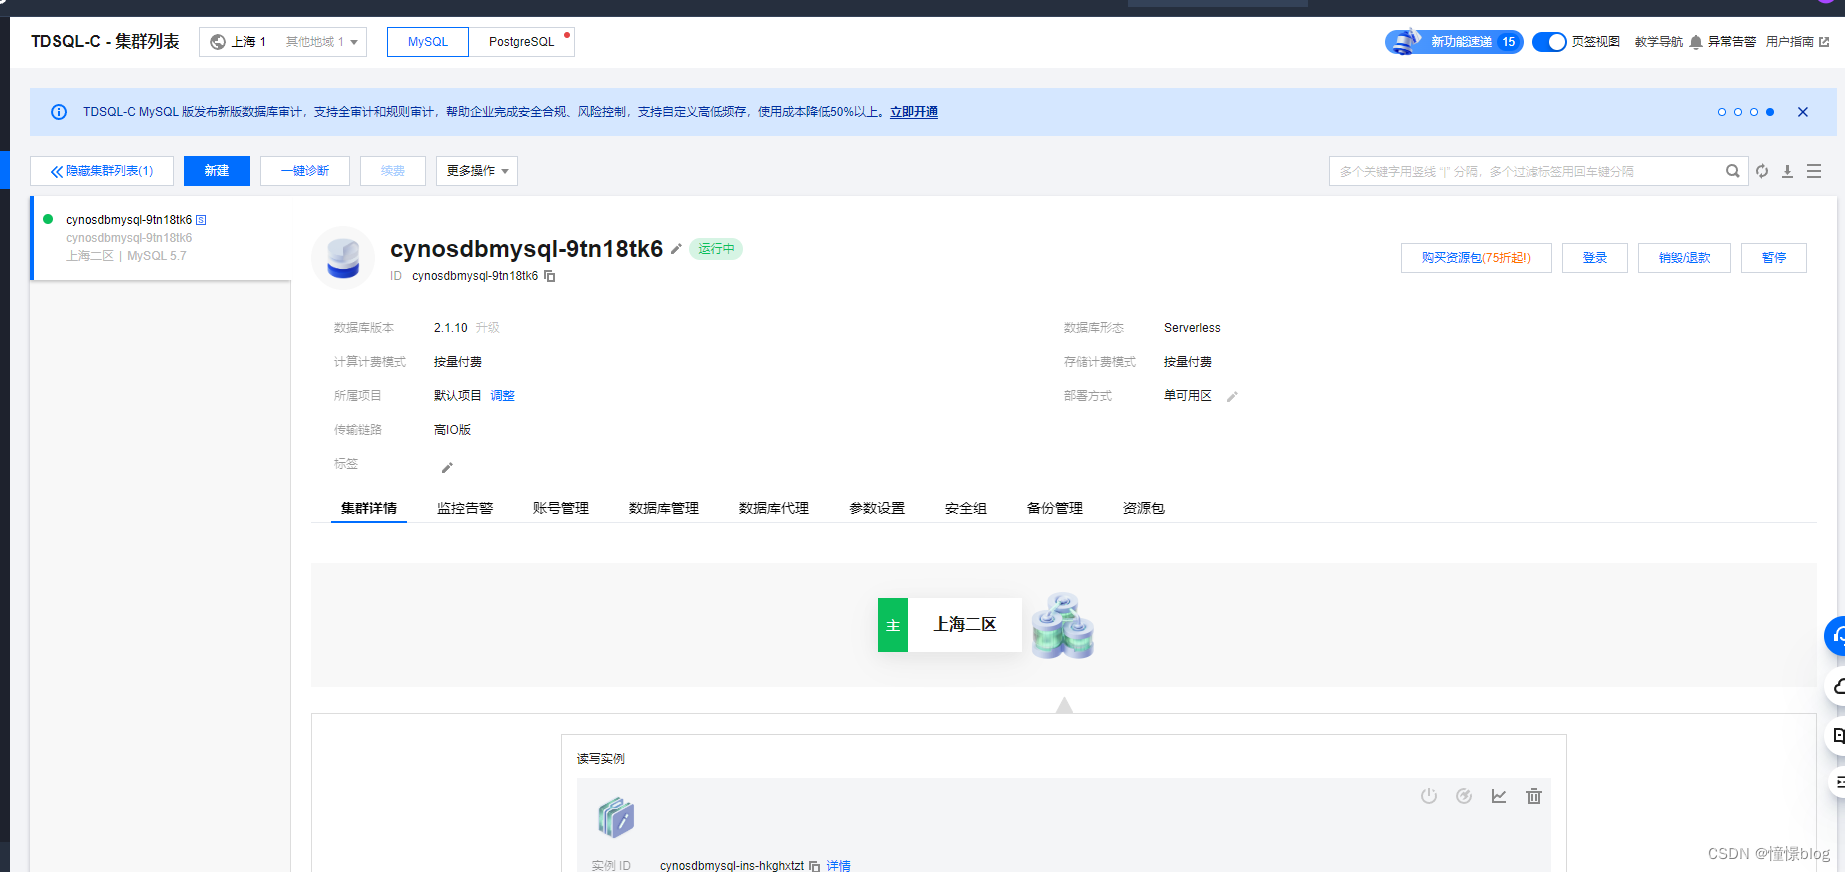Click the 销毁/退款 button

(x=1684, y=258)
